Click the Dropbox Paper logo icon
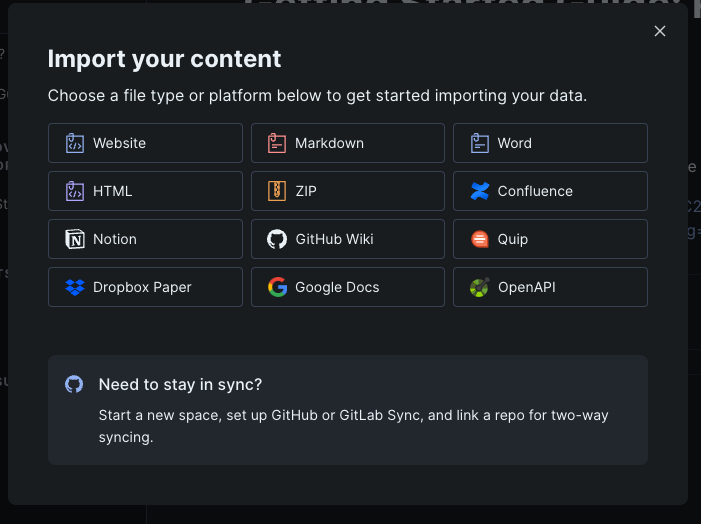 [75, 287]
